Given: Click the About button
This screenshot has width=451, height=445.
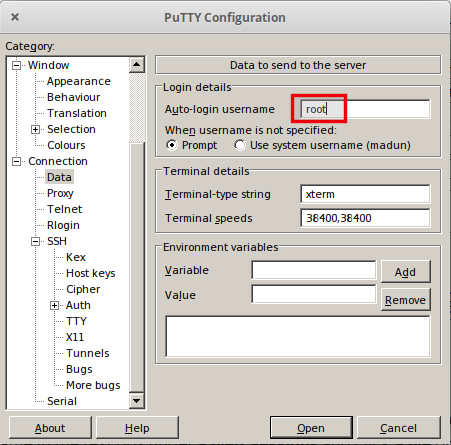Looking at the screenshot, I should click(x=50, y=427).
